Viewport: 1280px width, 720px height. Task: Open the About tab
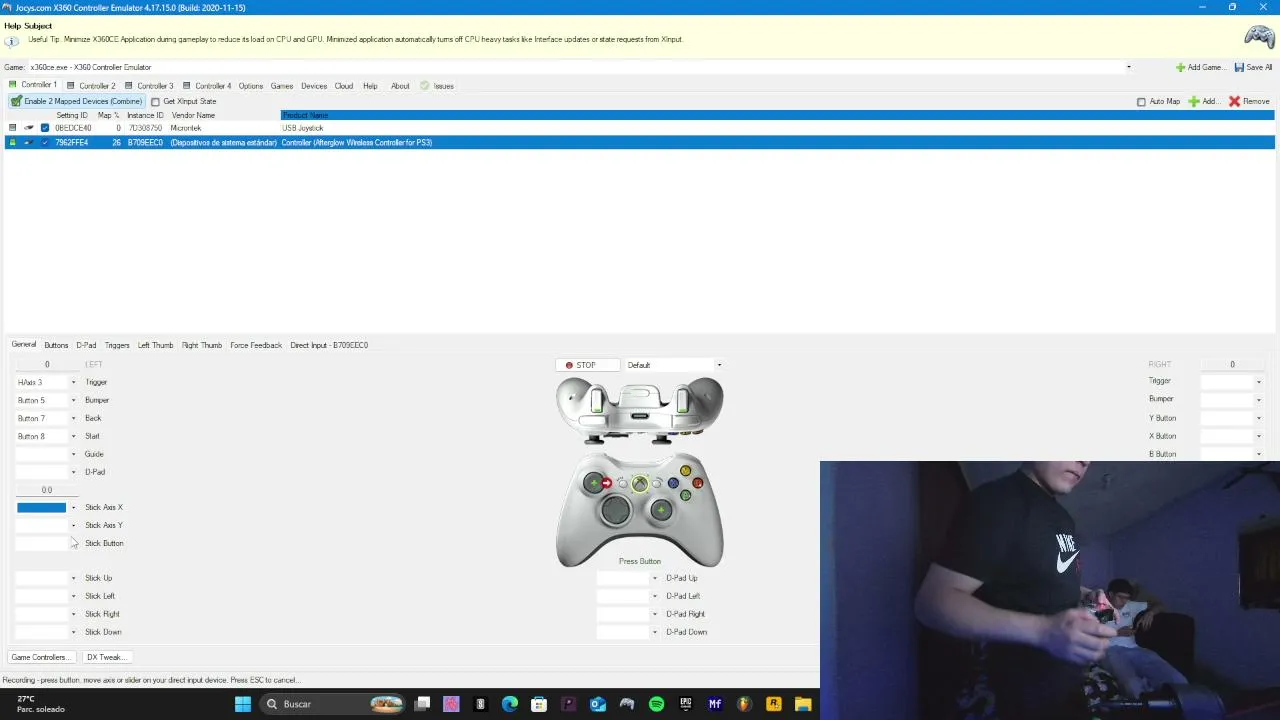[400, 86]
